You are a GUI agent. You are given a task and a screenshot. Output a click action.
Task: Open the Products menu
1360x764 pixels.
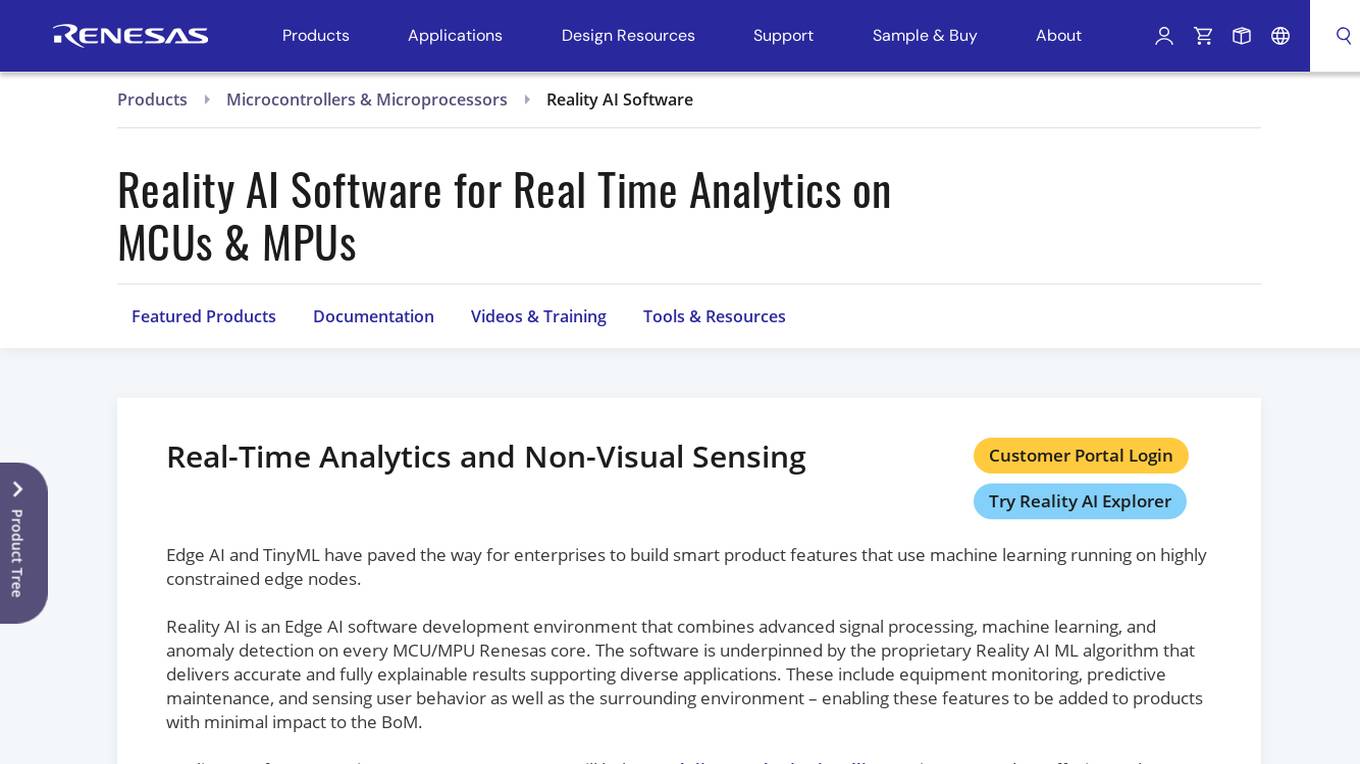click(316, 36)
